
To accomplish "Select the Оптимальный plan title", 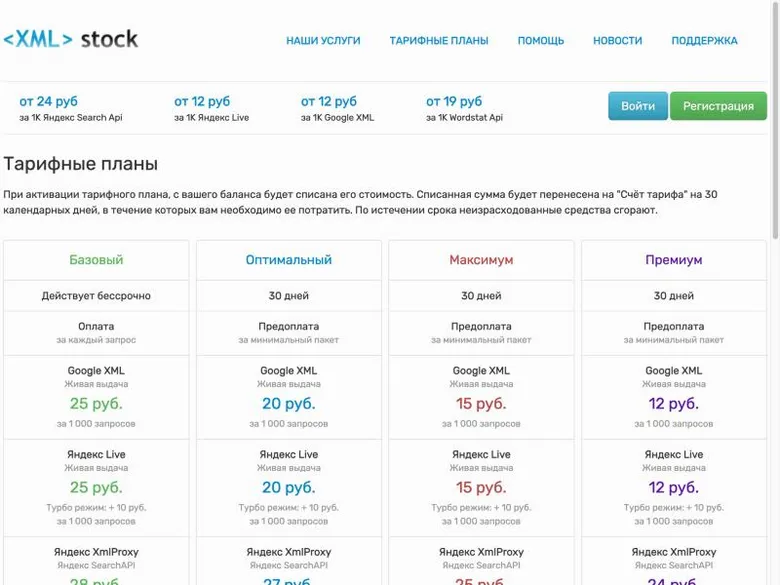I will 289,260.
